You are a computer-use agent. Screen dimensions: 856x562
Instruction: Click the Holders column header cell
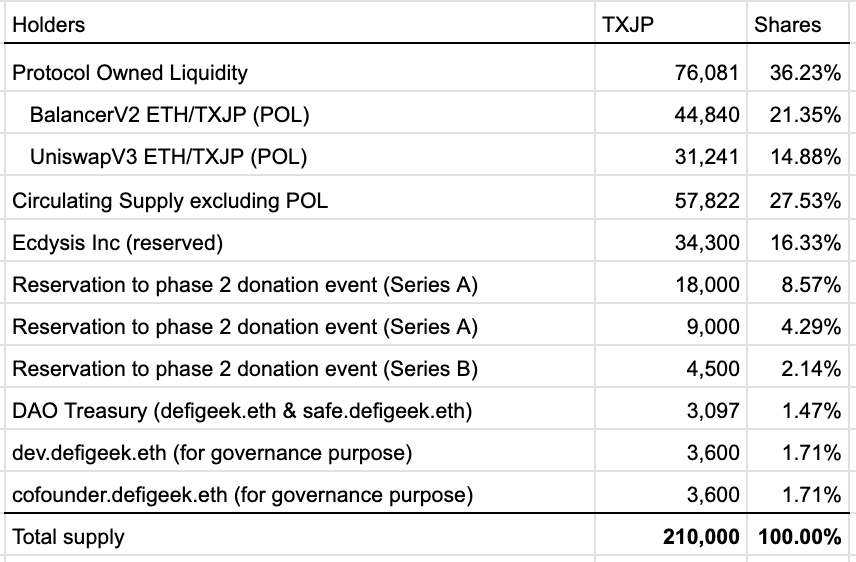tap(49, 25)
